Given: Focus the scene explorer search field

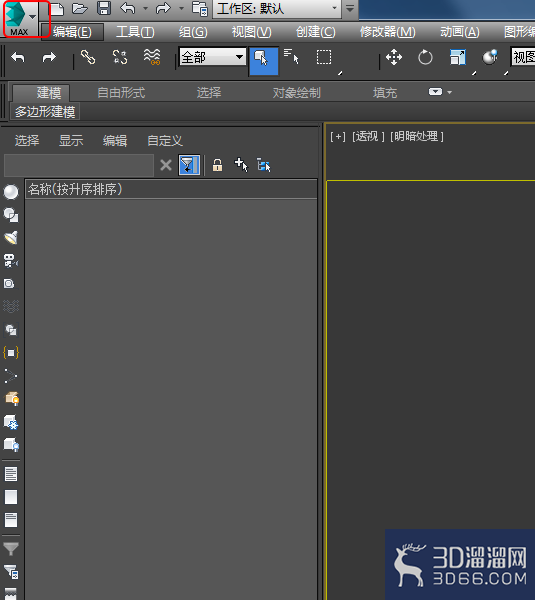Looking at the screenshot, I should click(79, 165).
